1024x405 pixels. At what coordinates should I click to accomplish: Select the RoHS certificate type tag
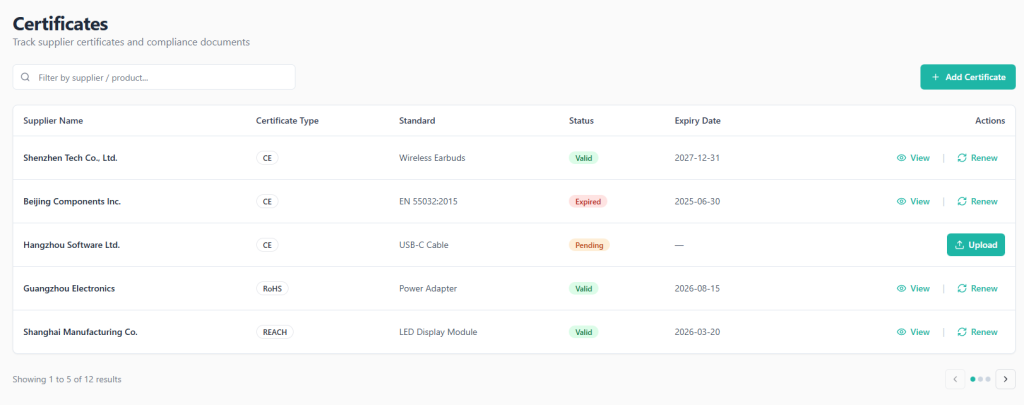(272, 288)
